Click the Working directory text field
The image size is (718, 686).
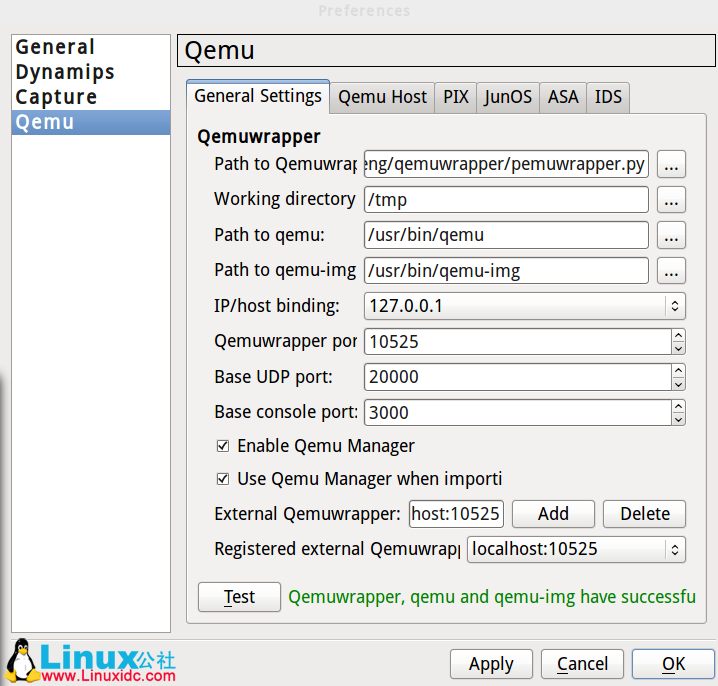coord(506,200)
